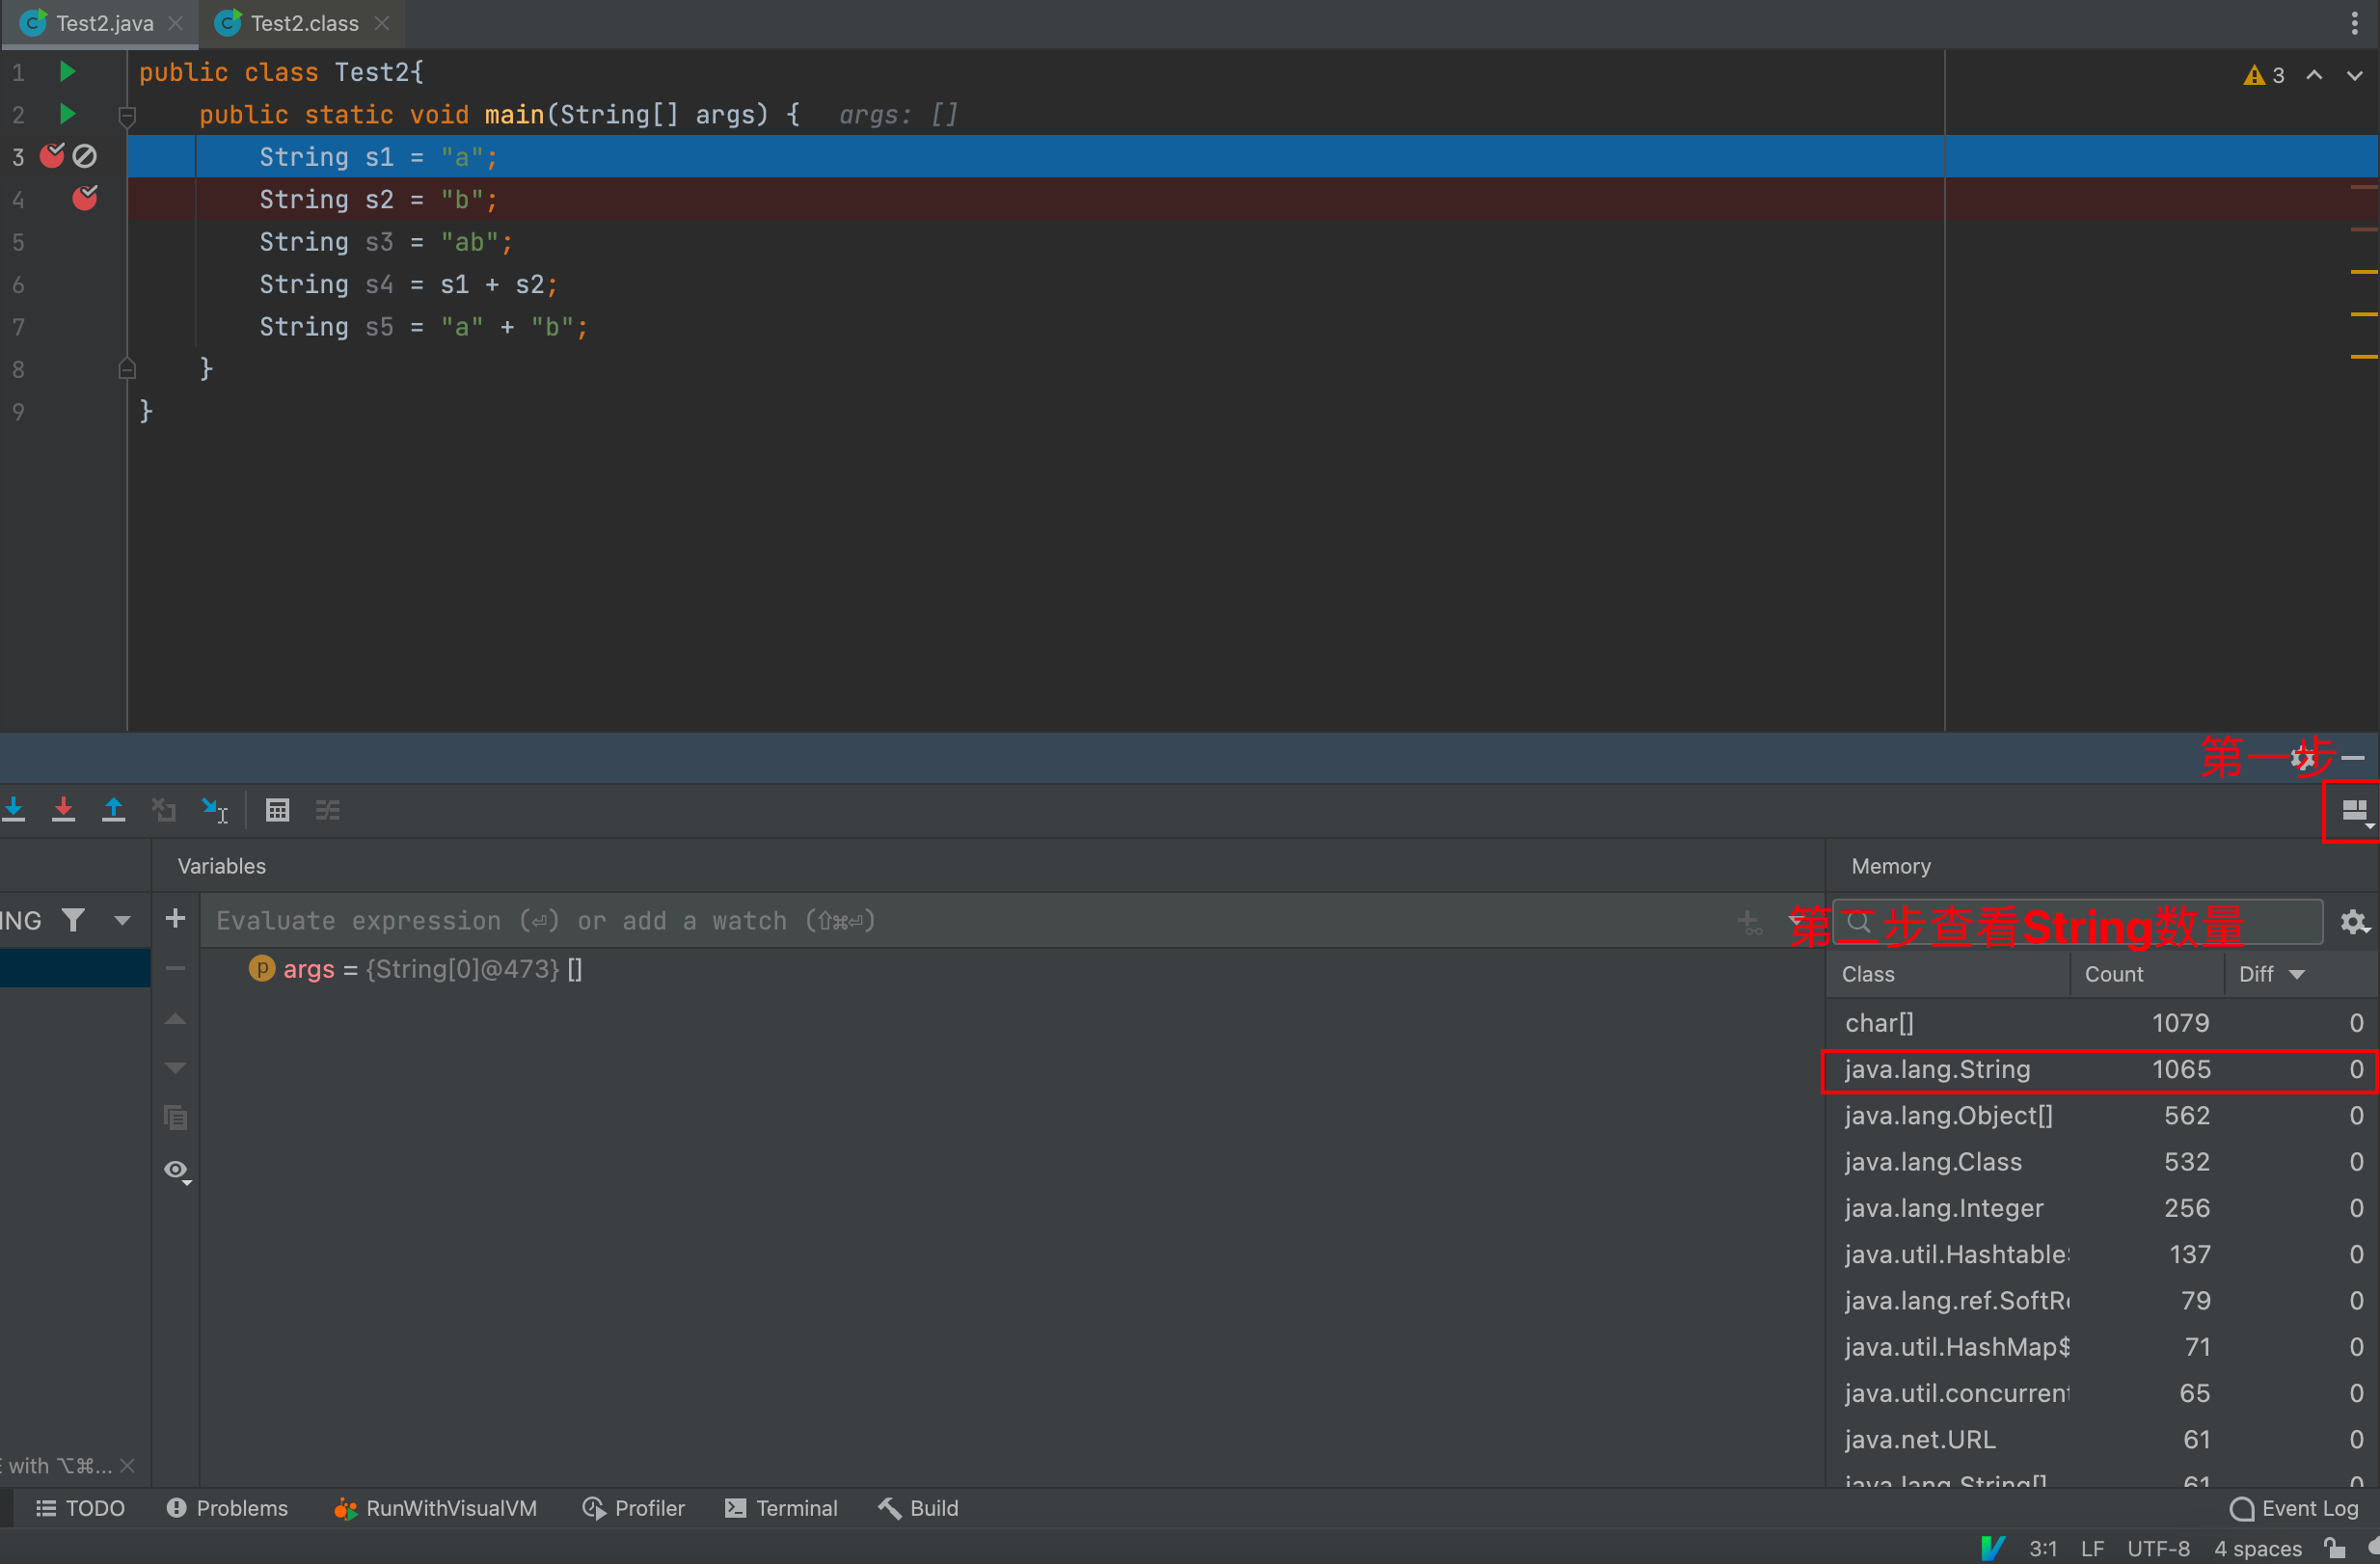This screenshot has height=1564, width=2380.
Task: Click the Run to Cursor icon
Action: tap(214, 809)
